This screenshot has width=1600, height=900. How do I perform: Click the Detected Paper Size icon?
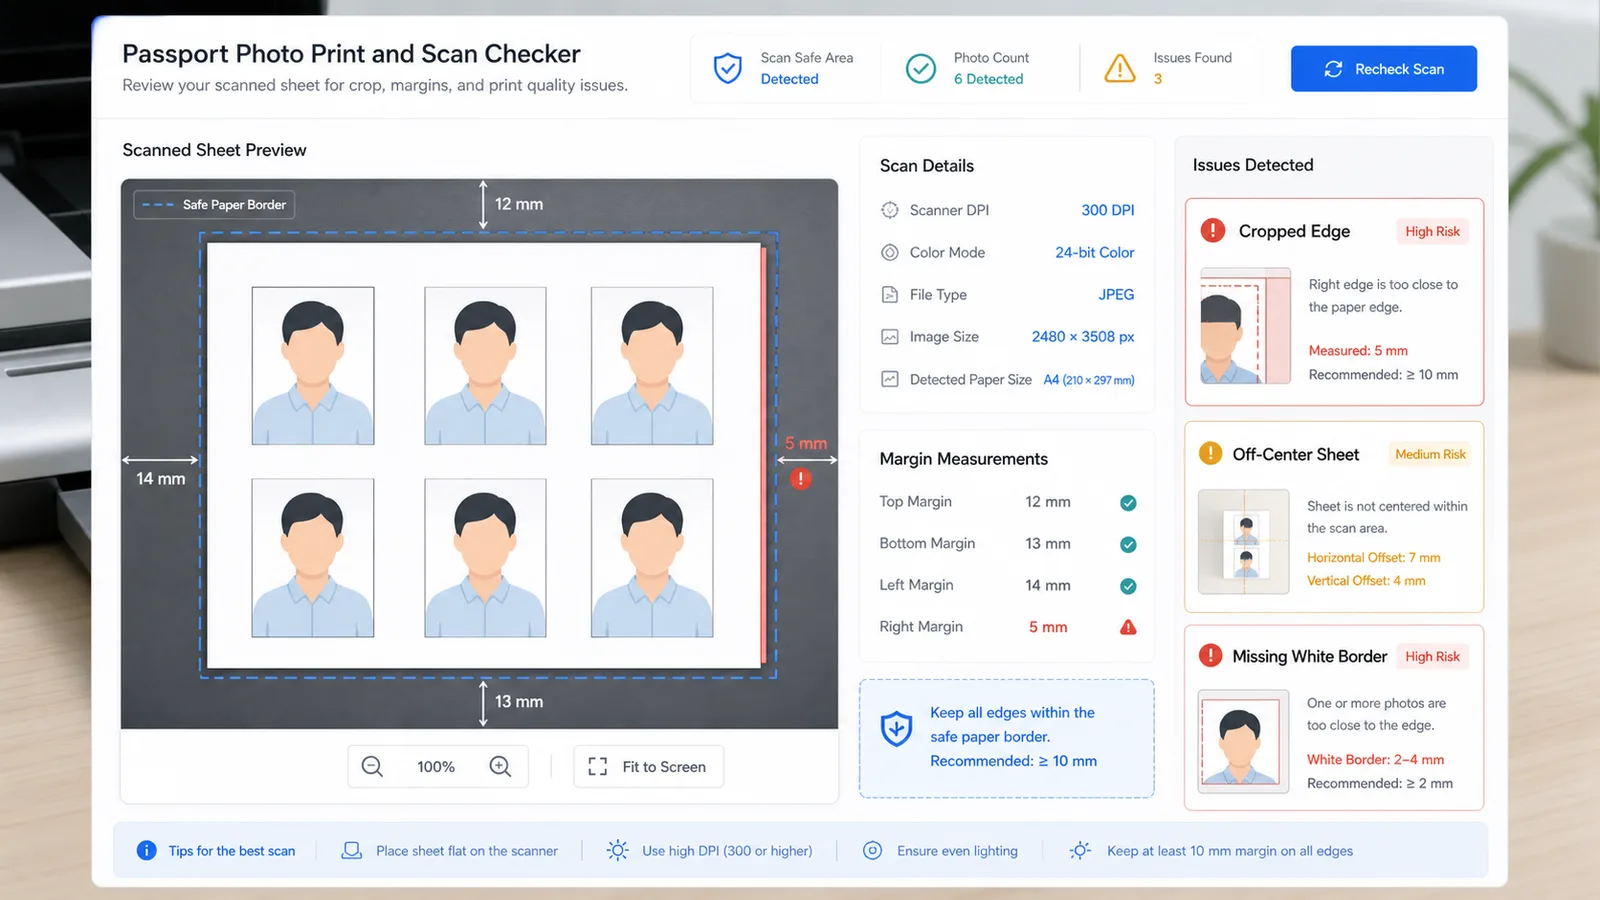890,379
